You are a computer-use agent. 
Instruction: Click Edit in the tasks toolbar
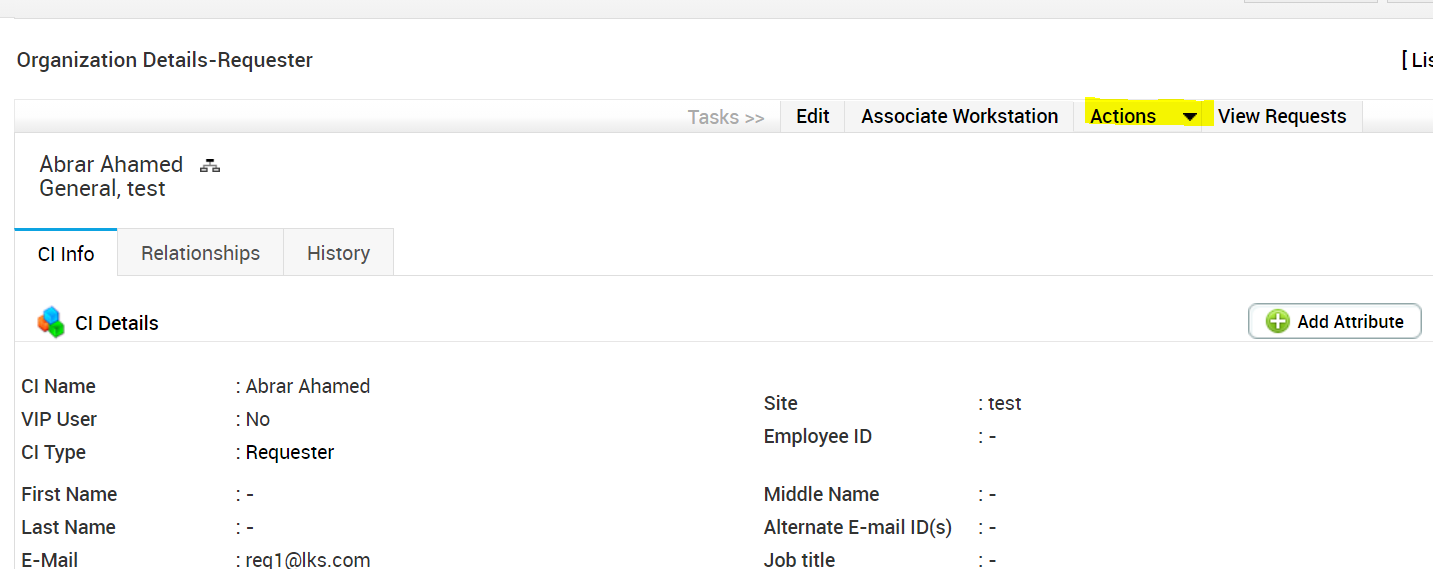[812, 117]
